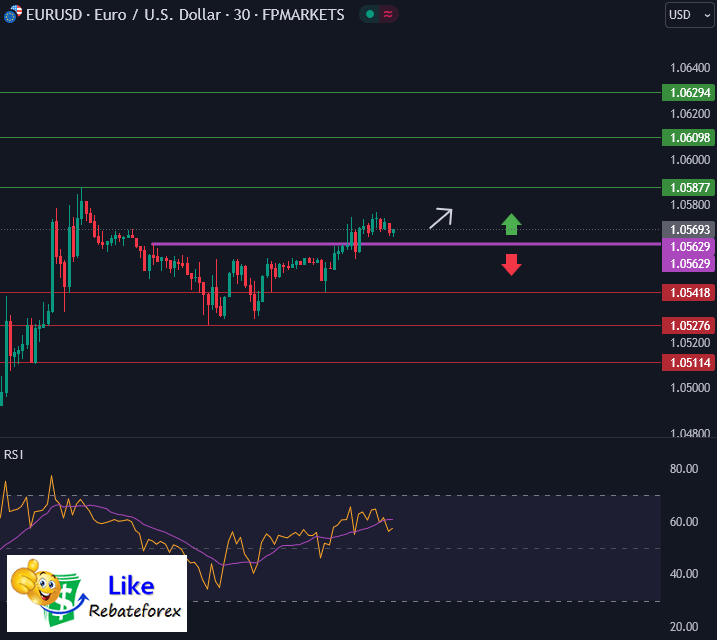The image size is (717, 640).
Task: Select the thick purple horizontal line
Action: [x=406, y=244]
